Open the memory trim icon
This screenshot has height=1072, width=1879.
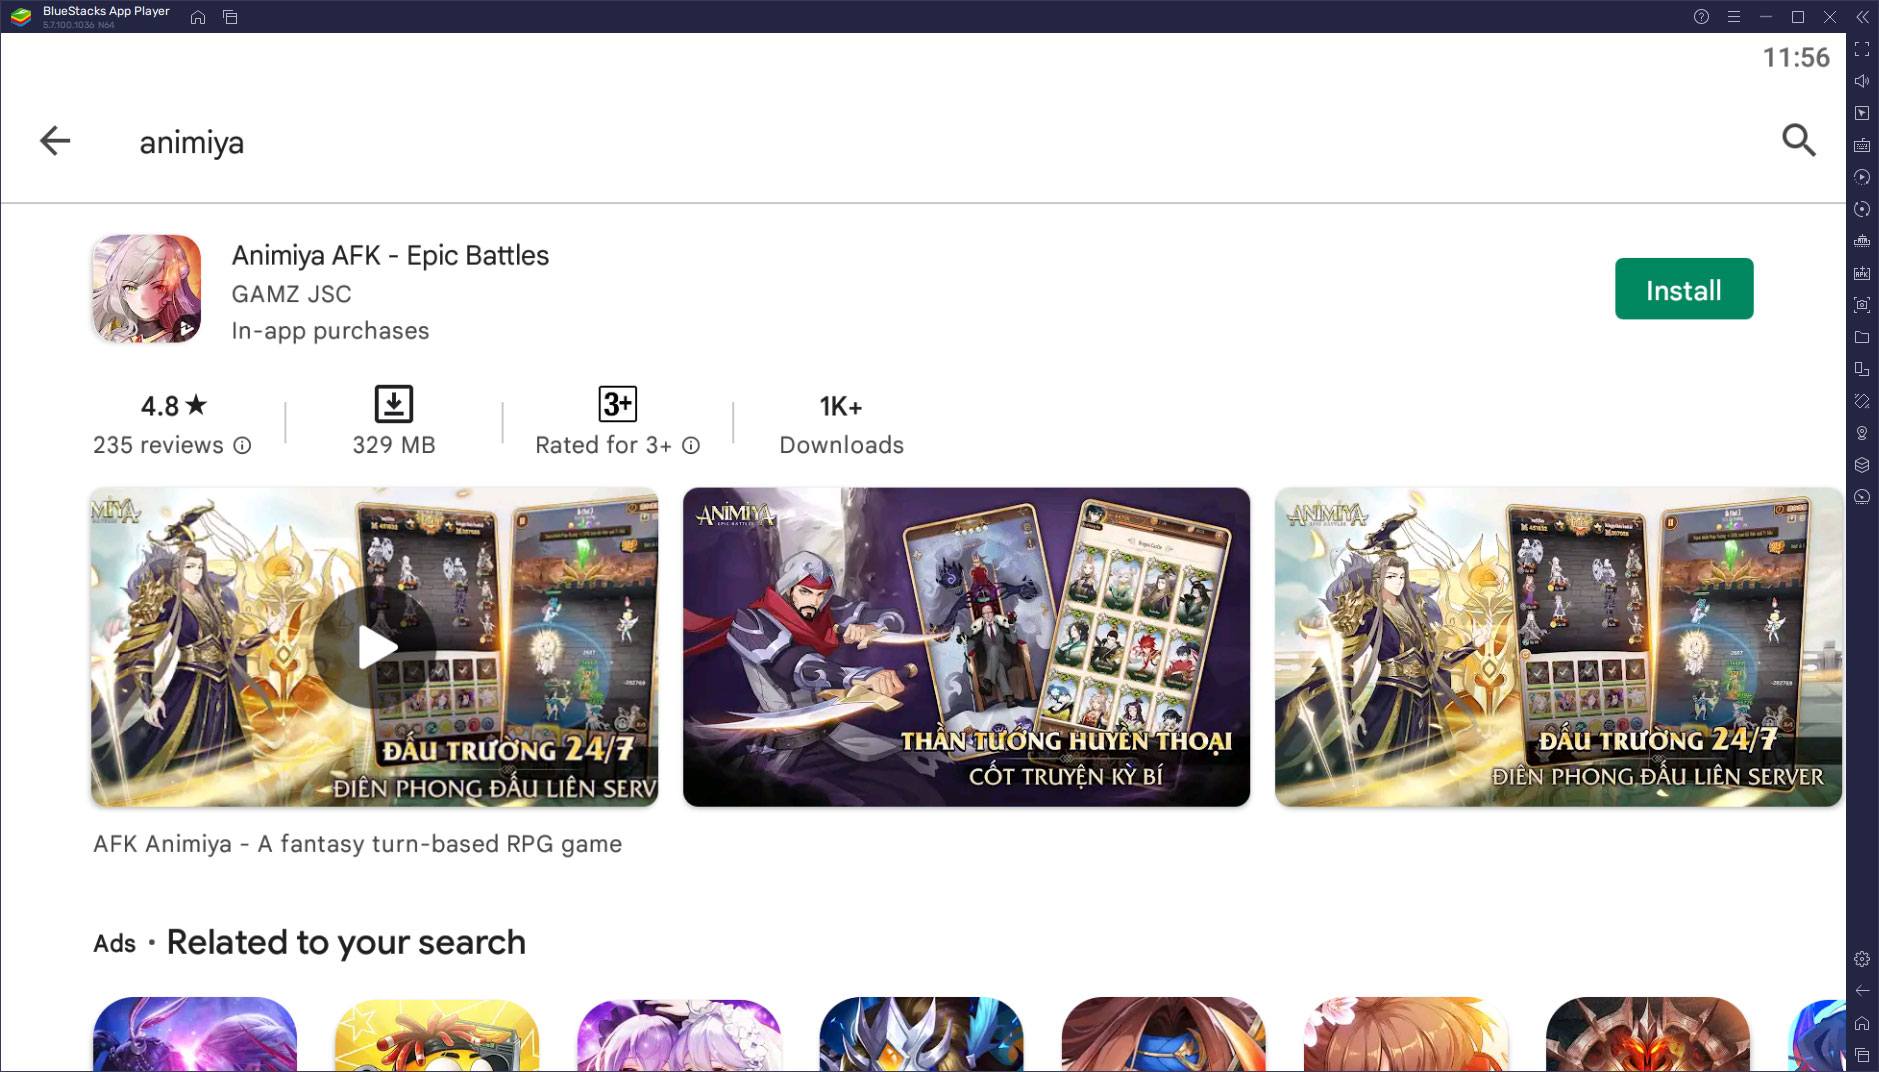coord(1862,241)
